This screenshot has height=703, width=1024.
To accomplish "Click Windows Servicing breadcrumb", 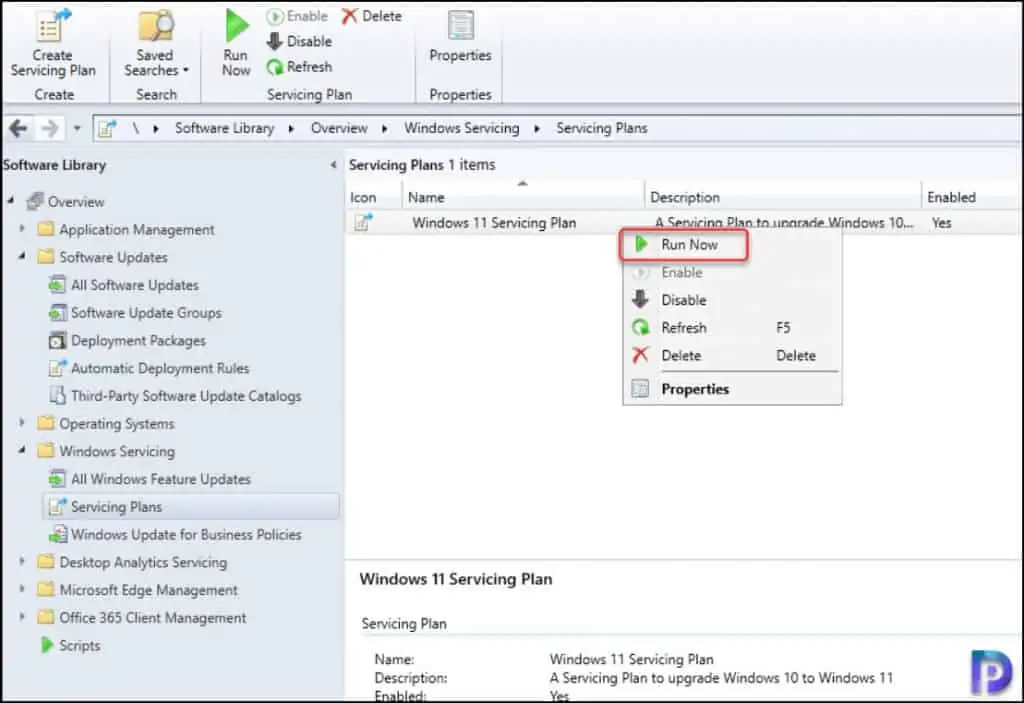I will coord(462,128).
